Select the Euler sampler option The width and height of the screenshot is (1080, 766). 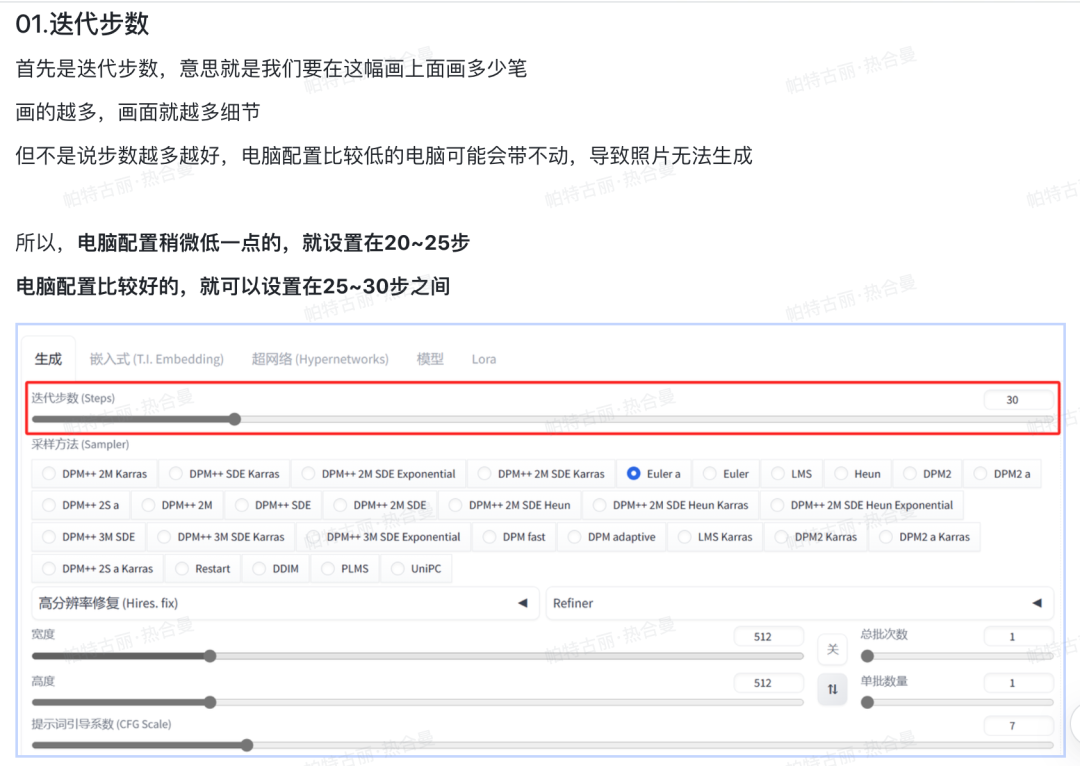(726, 474)
